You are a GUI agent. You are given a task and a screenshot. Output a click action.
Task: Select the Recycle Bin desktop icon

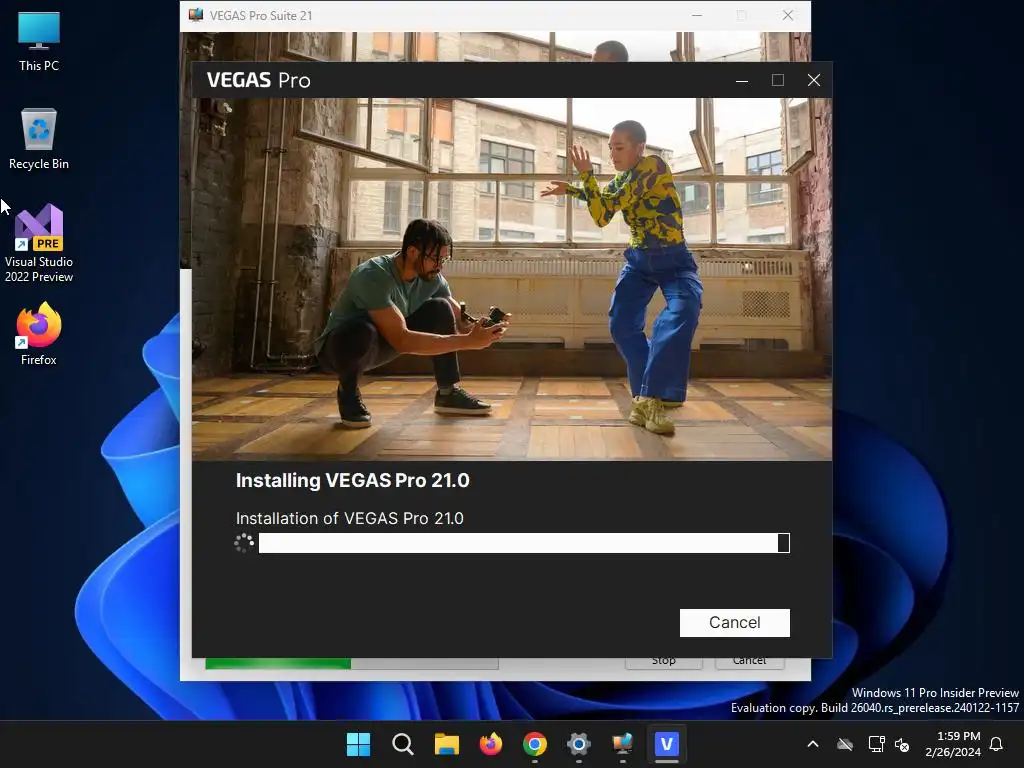pos(39,139)
